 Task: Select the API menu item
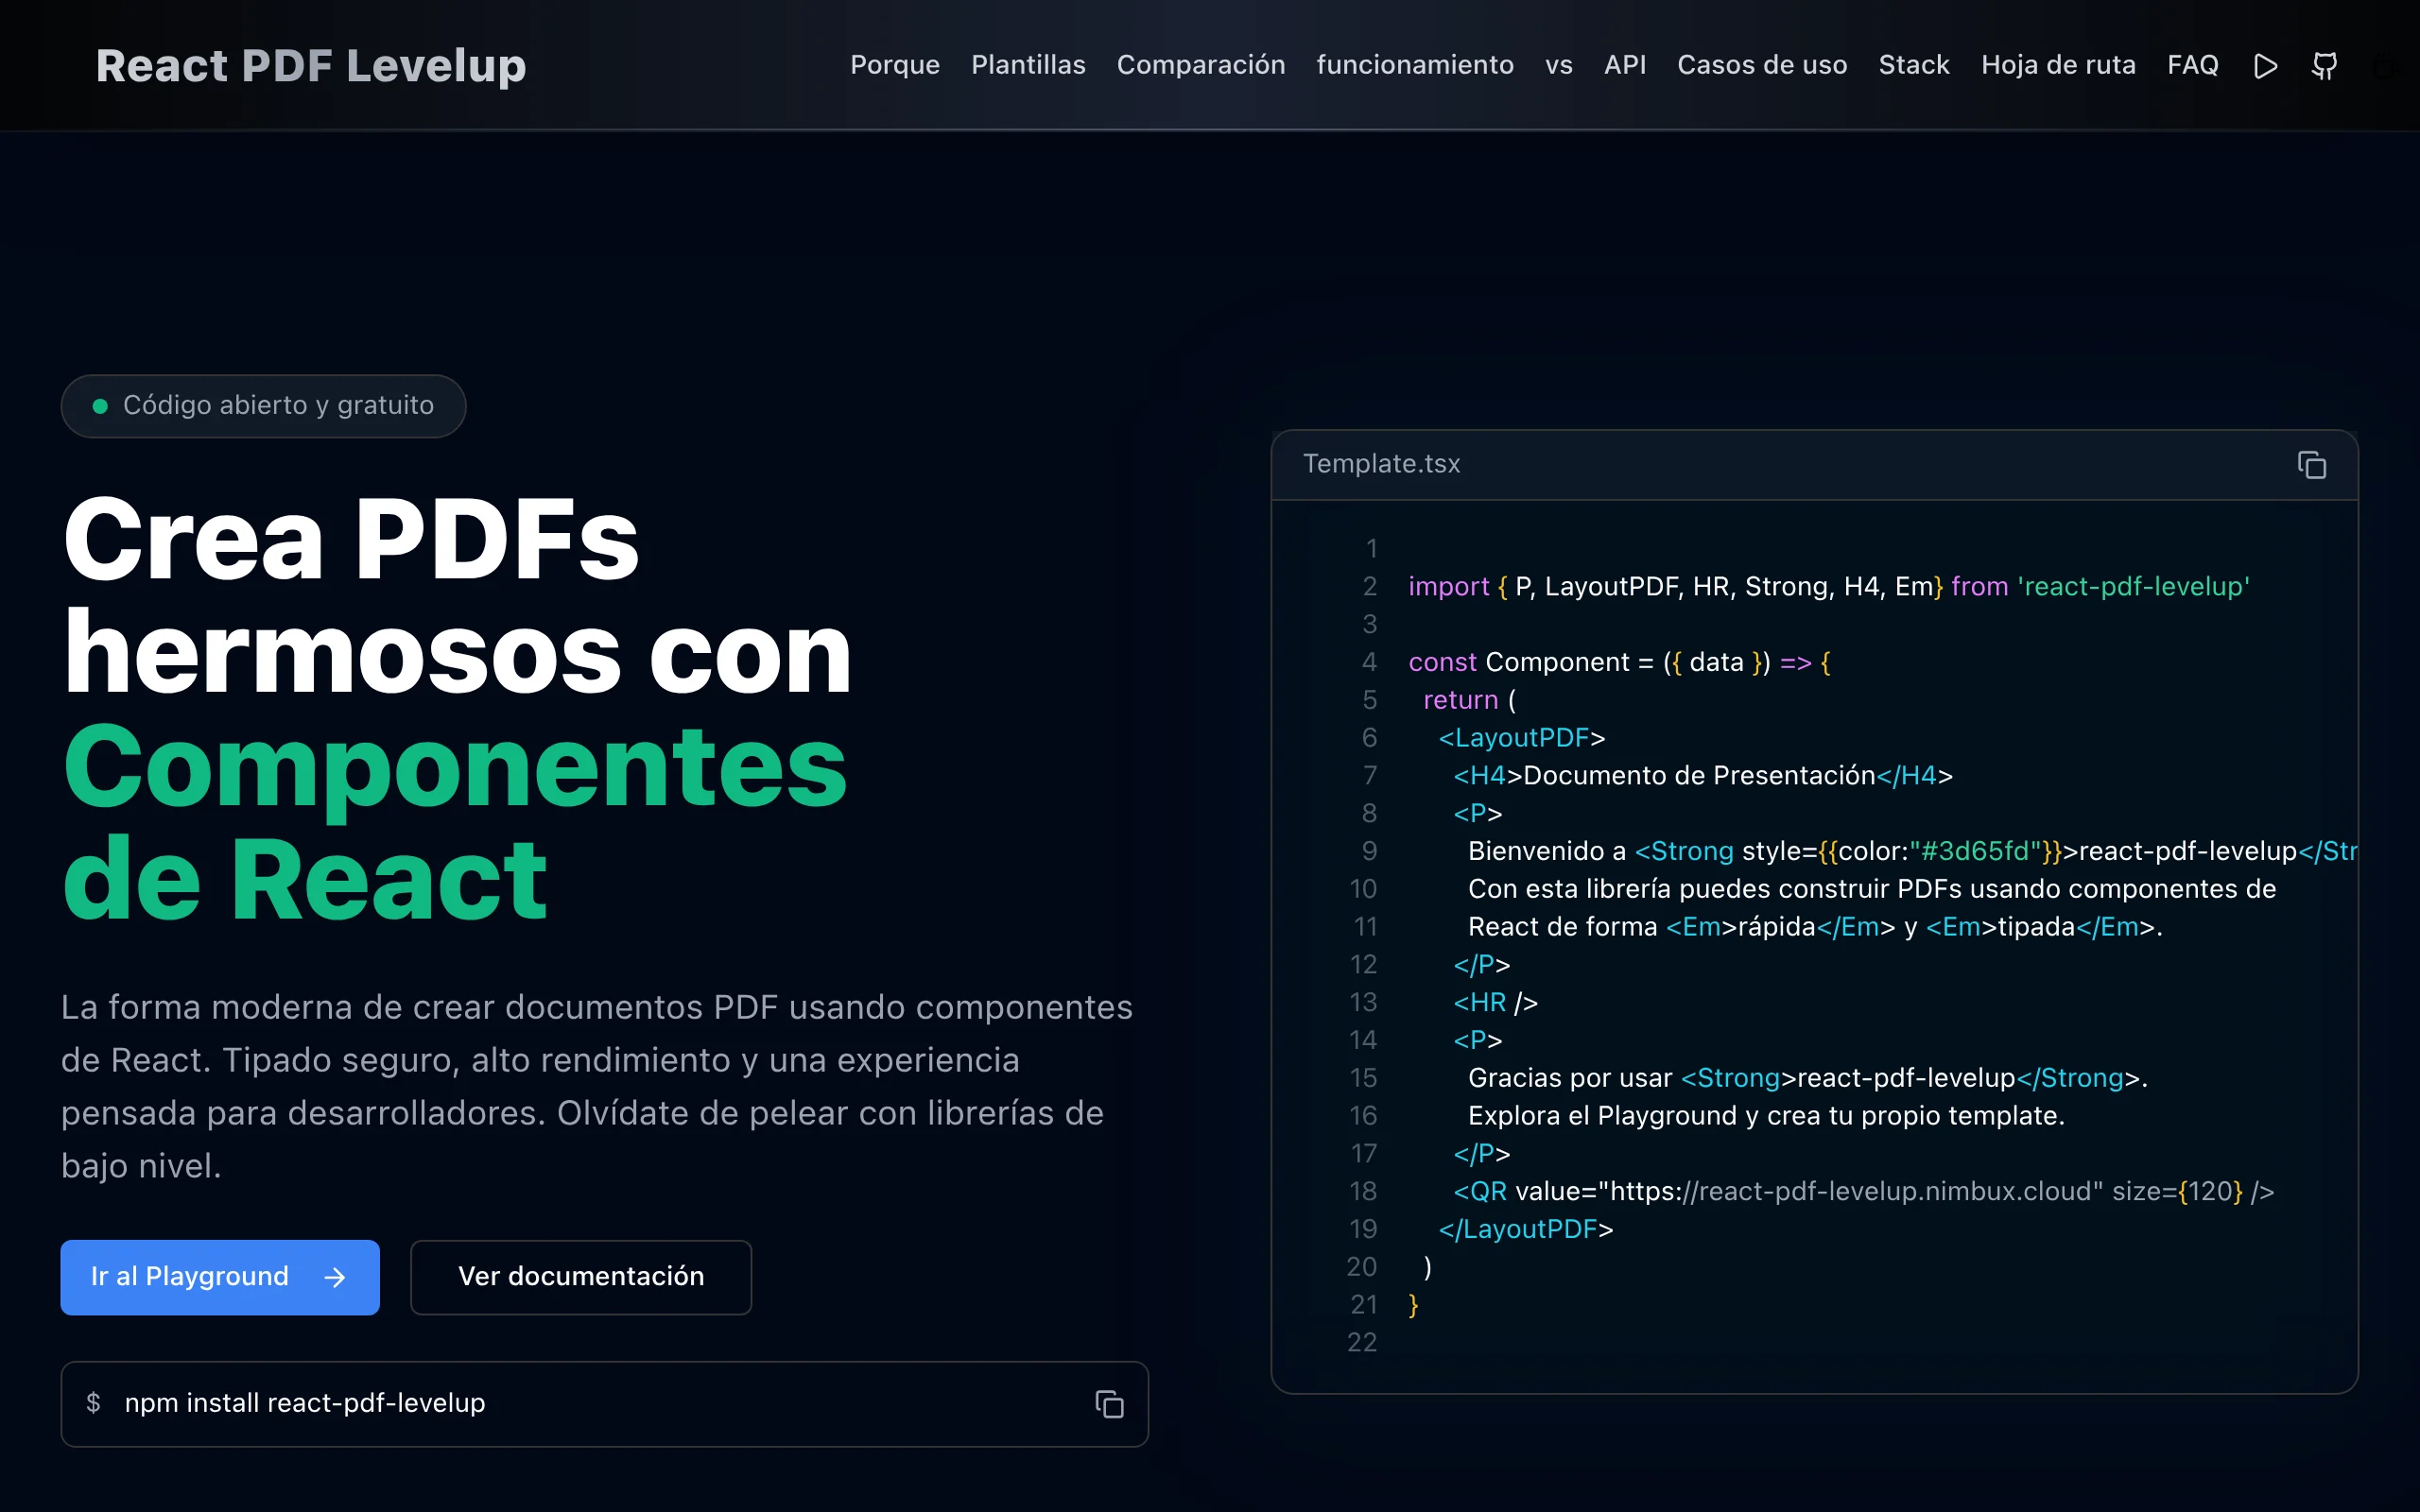1624,65
